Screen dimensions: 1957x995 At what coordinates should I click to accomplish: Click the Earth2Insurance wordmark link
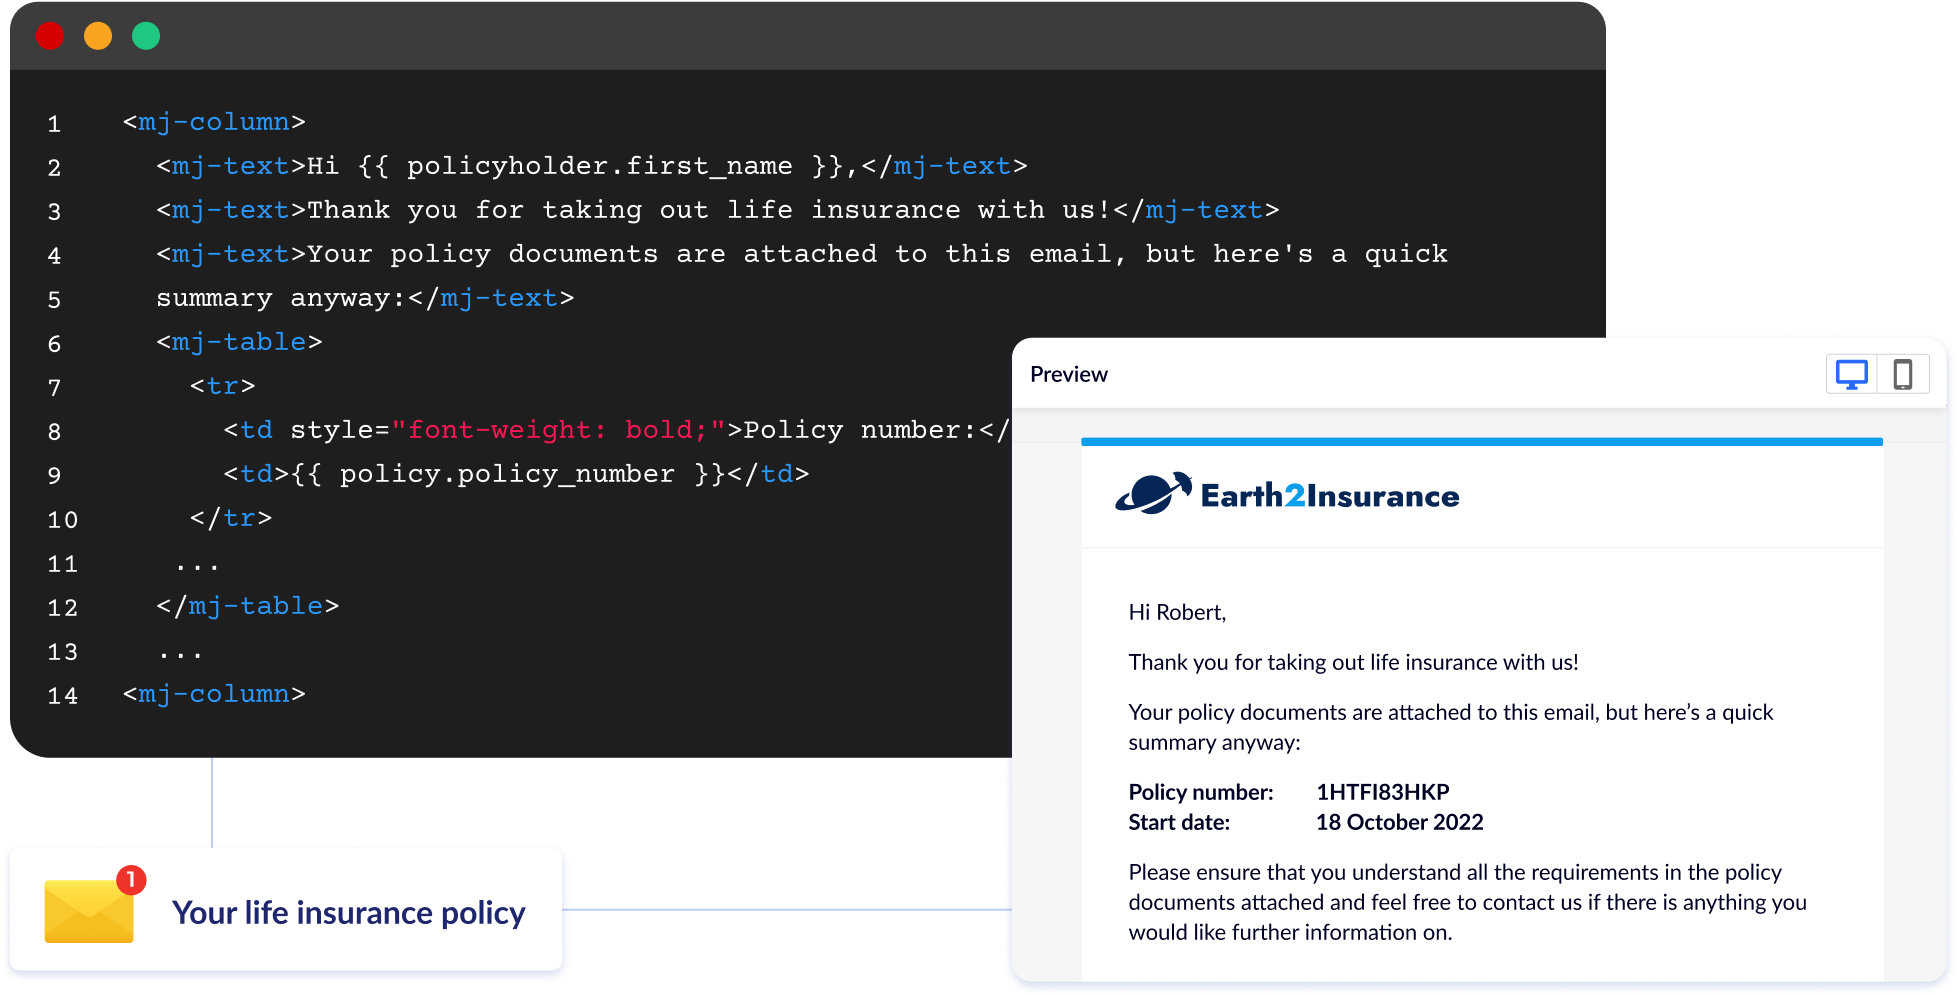click(1330, 494)
